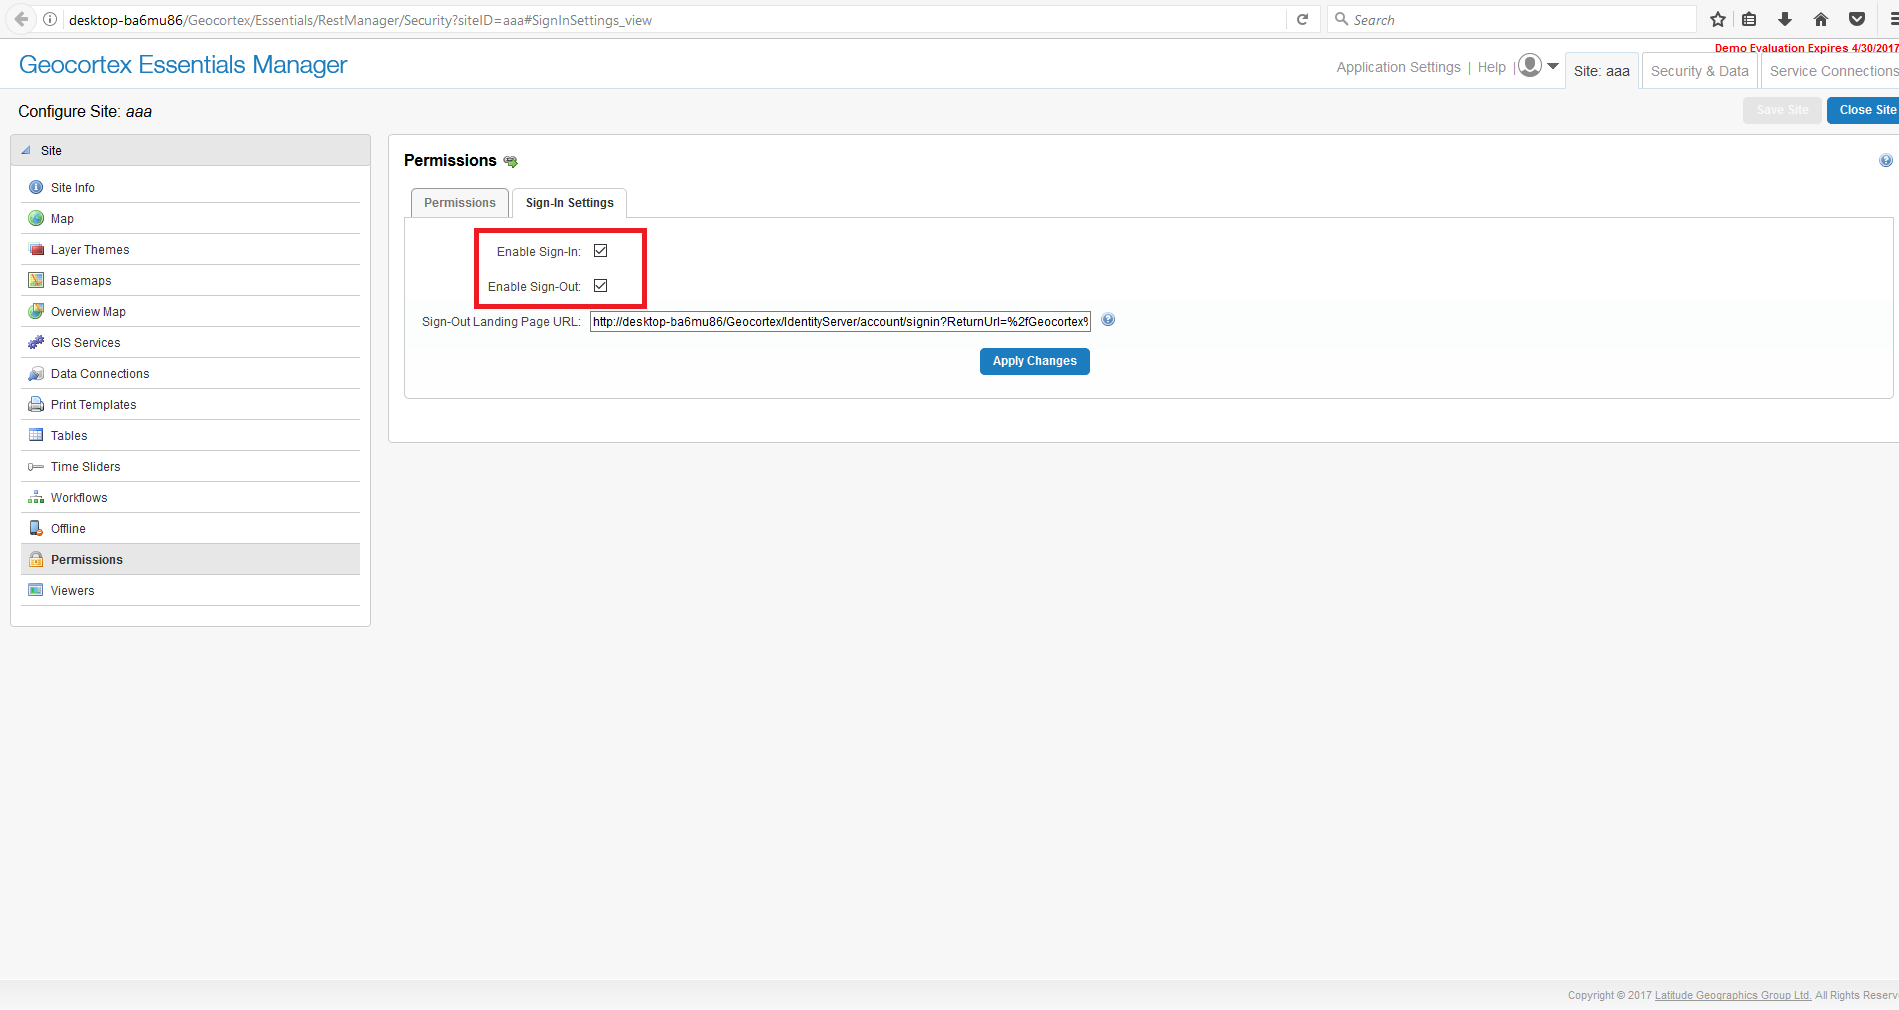
Task: Click the green icon beside Permissions heading
Action: [x=511, y=161]
